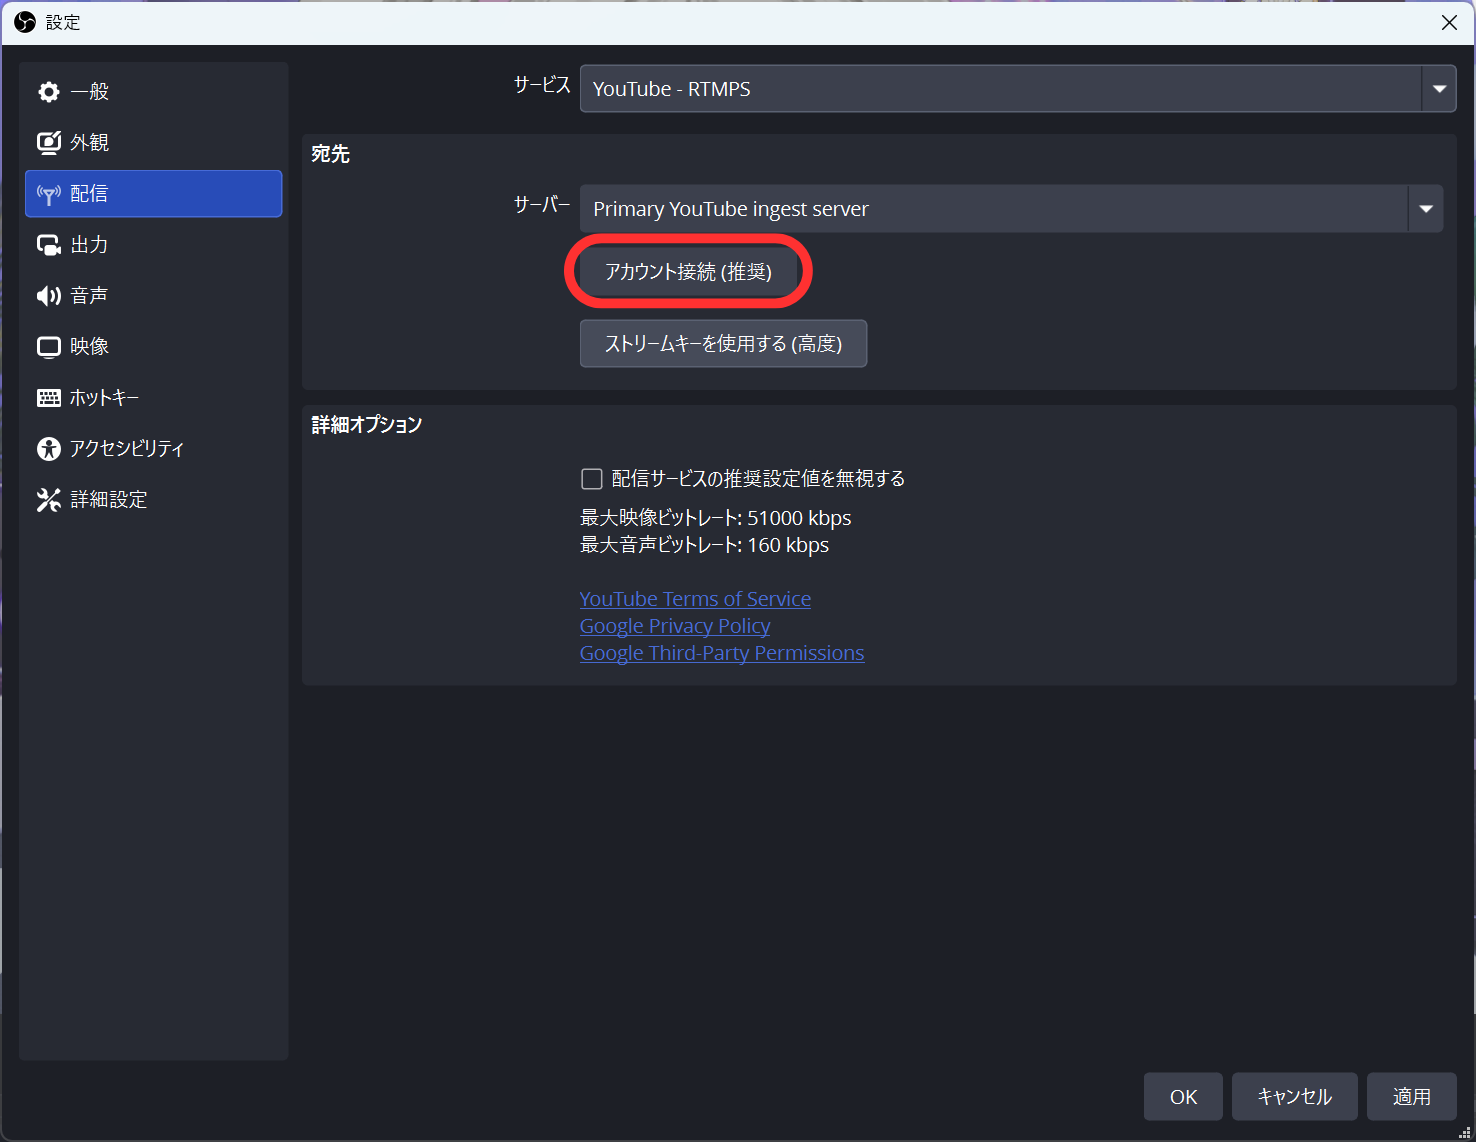Viewport: 1476px width, 1142px height.
Task: Open YouTube Terms of Service link
Action: coord(695,599)
